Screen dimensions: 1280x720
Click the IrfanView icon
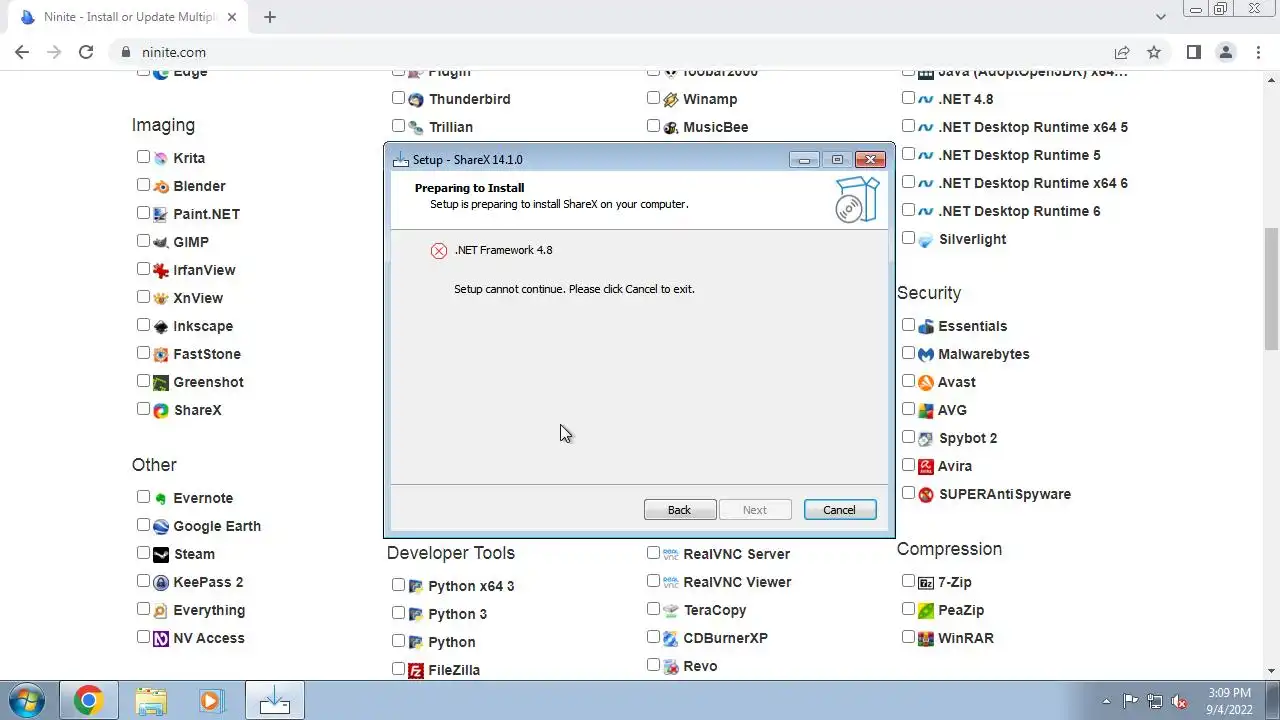[x=161, y=270]
